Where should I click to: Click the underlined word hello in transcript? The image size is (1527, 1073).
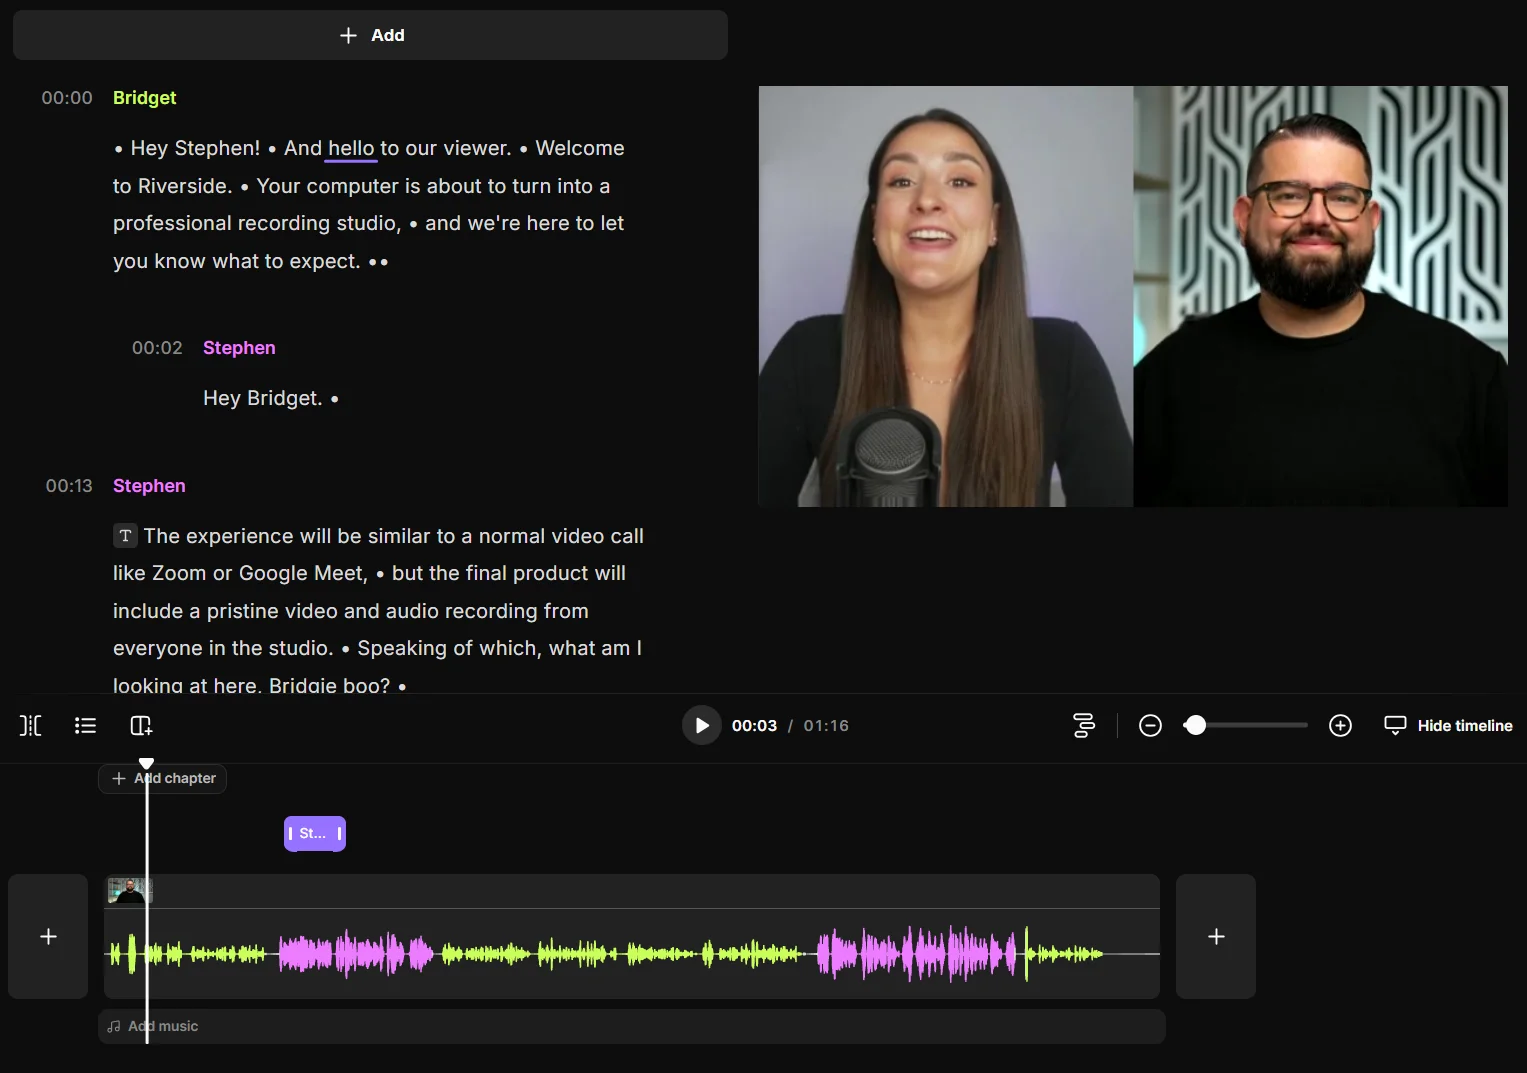pyautogui.click(x=350, y=147)
